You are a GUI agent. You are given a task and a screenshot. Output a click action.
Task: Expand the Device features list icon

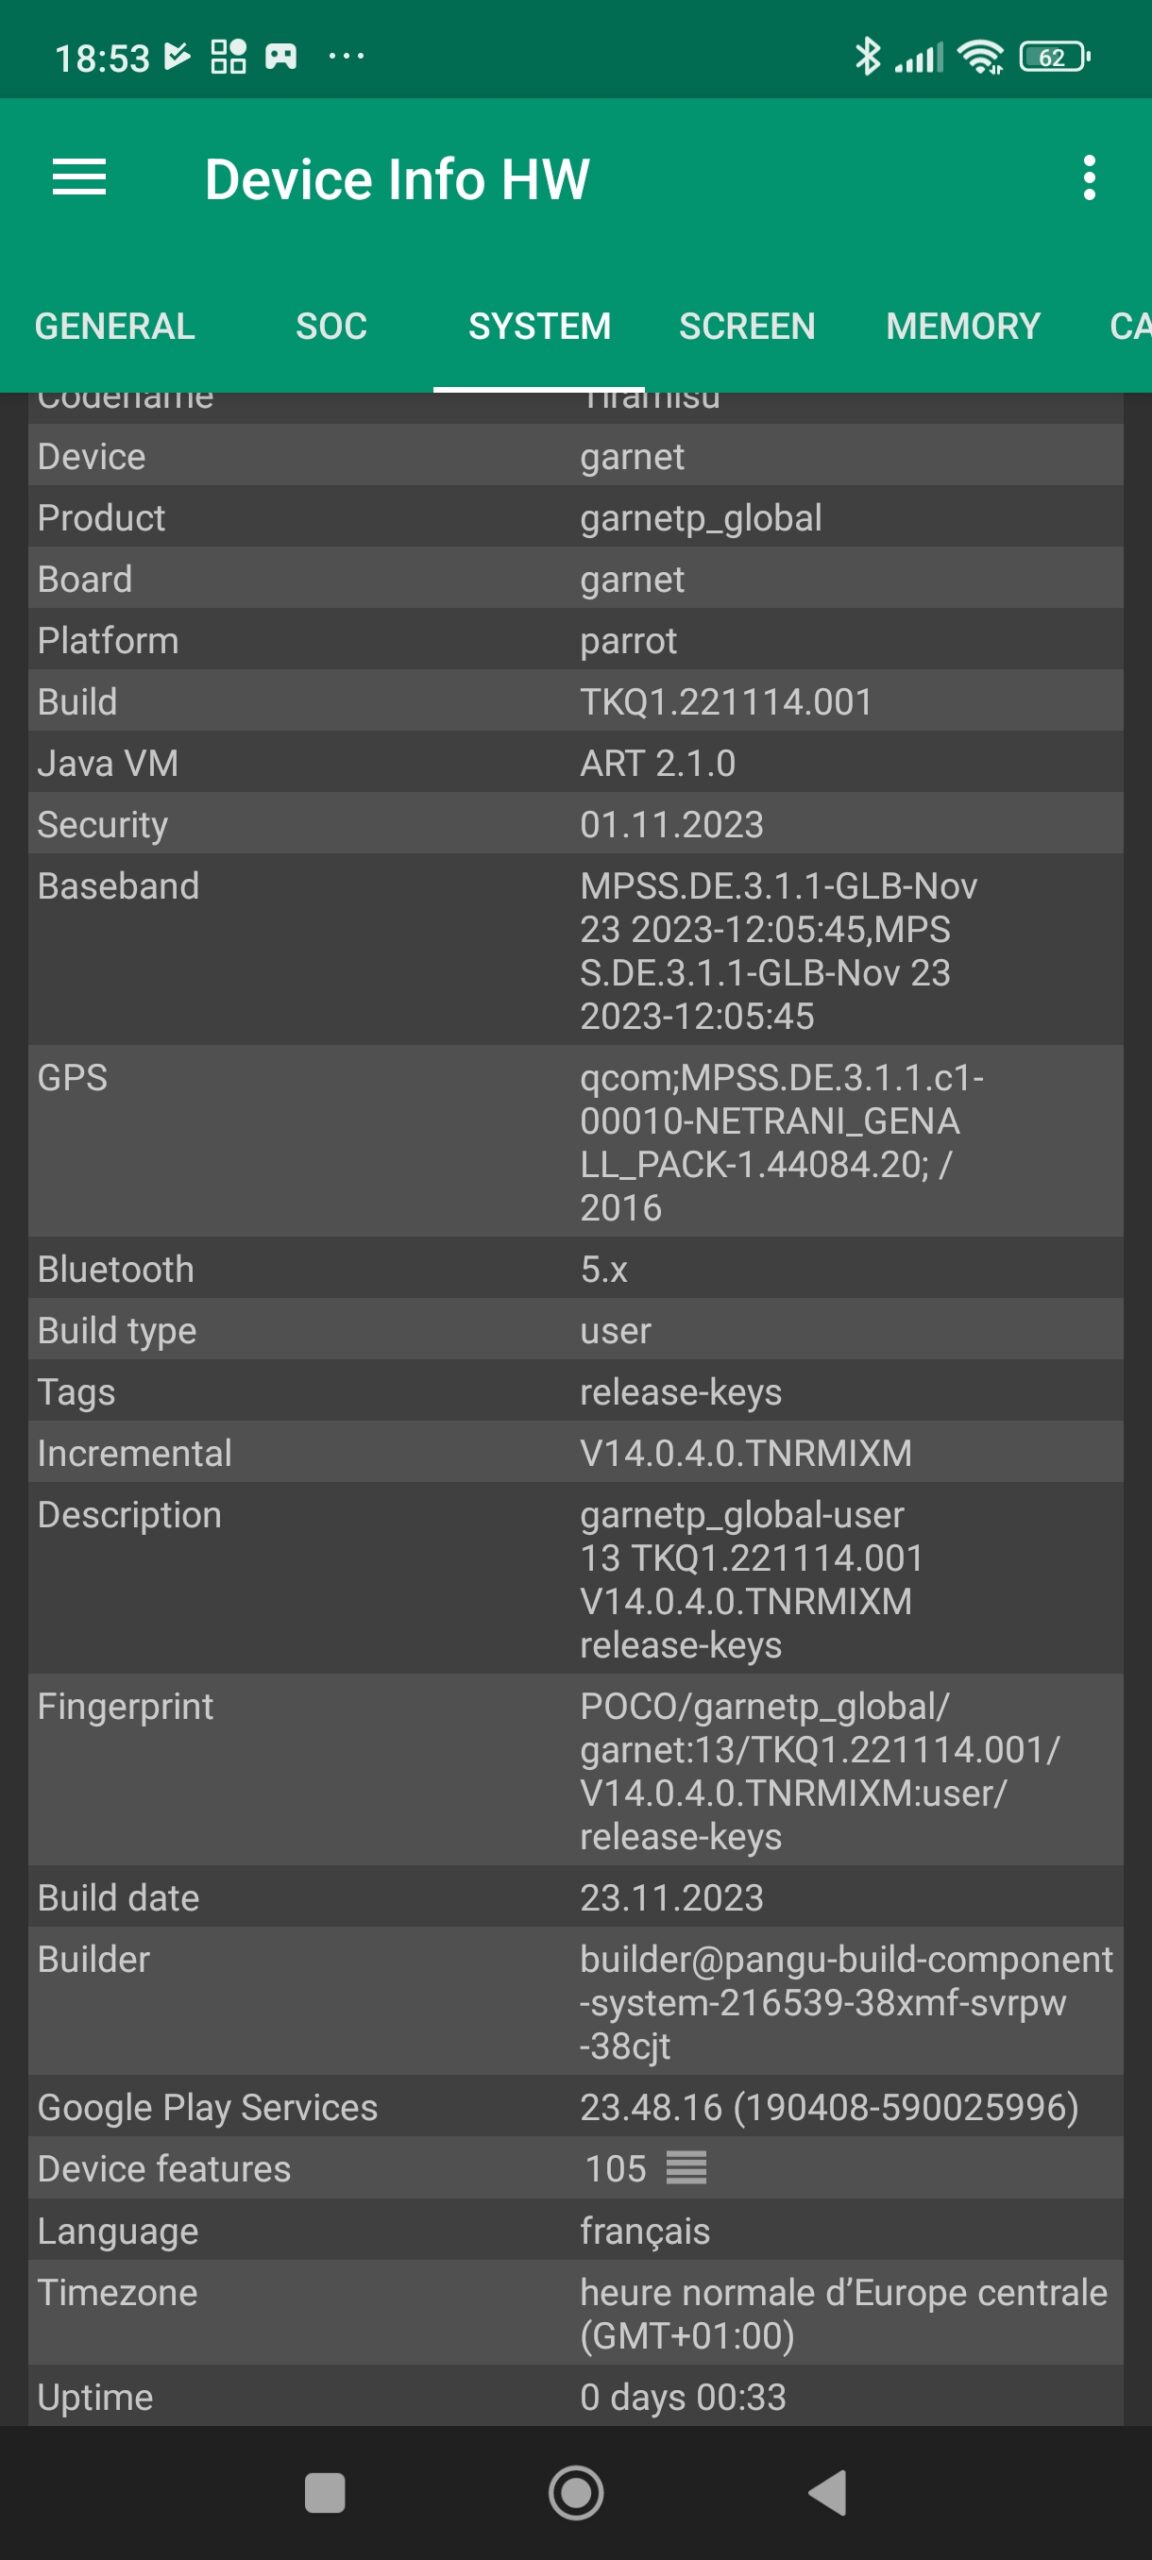click(x=686, y=2168)
